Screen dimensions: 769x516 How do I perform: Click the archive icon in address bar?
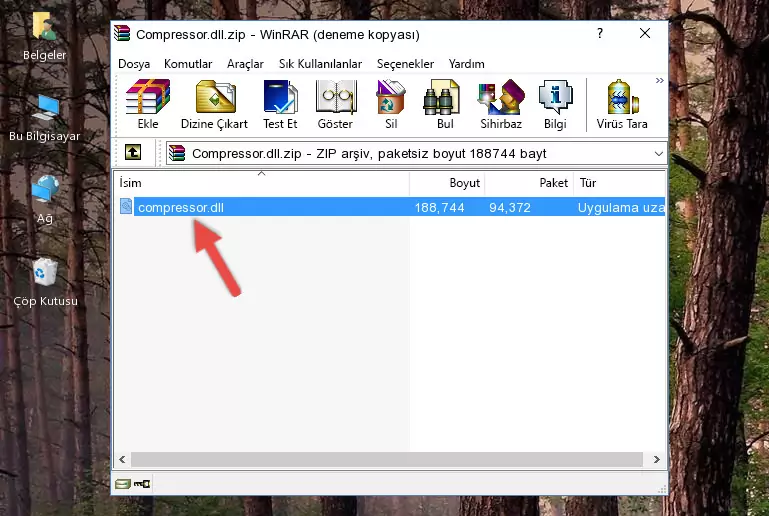point(177,154)
